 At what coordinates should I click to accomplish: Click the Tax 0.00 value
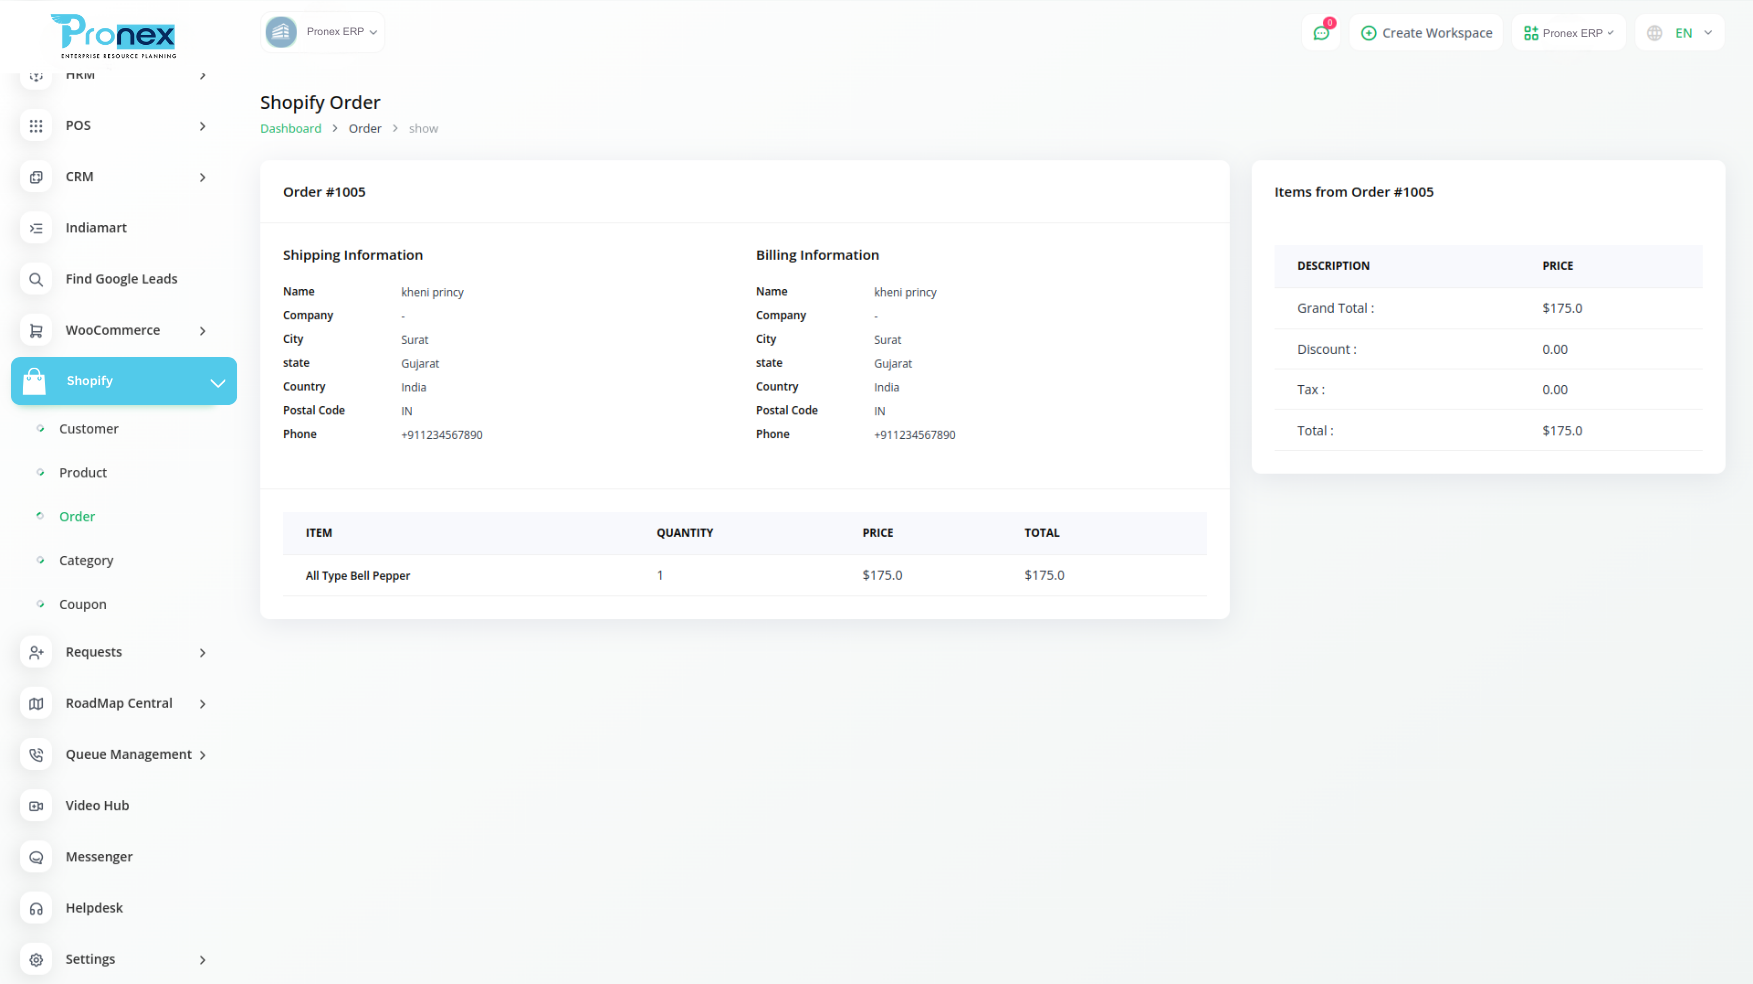(1555, 390)
